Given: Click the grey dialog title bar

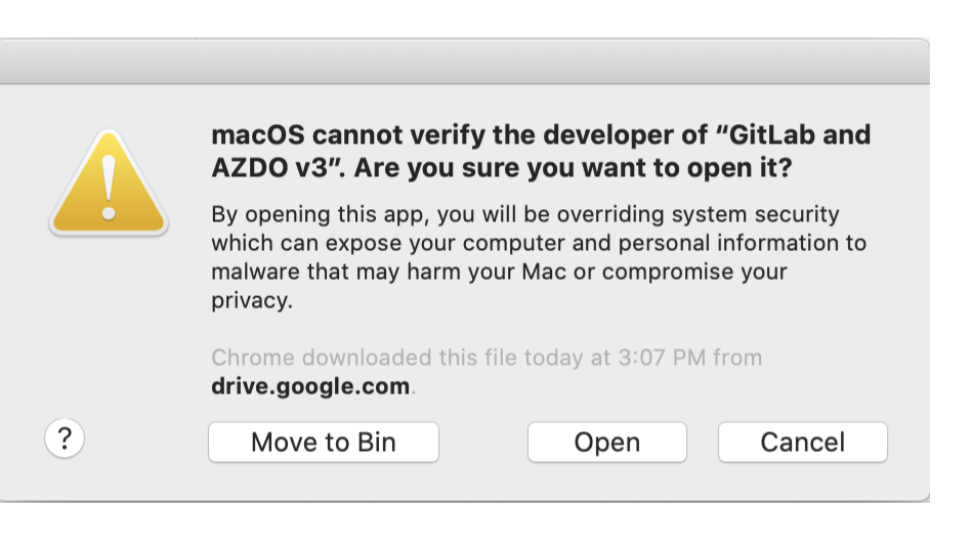Looking at the screenshot, I should click(464, 61).
